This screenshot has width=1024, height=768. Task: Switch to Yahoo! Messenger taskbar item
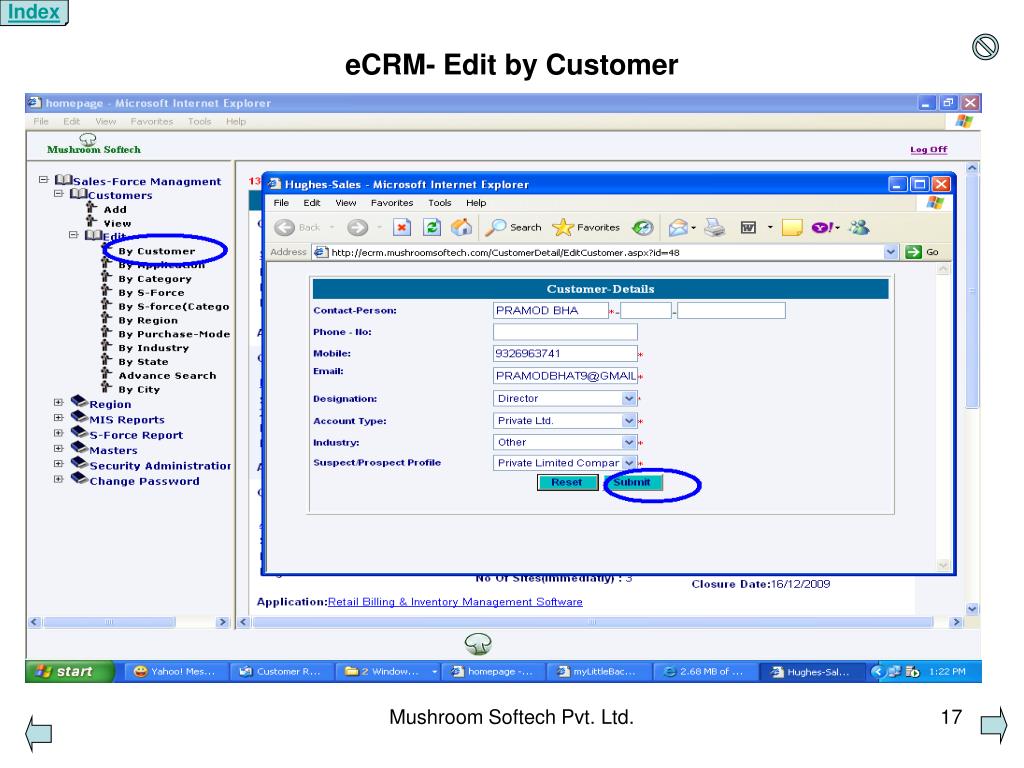click(174, 671)
